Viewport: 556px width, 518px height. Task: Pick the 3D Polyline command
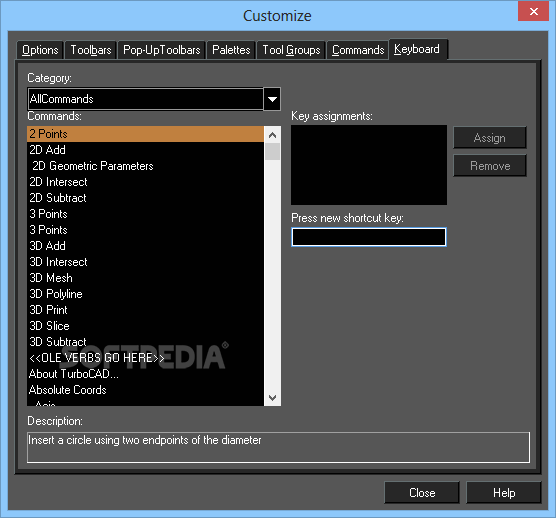click(145, 294)
